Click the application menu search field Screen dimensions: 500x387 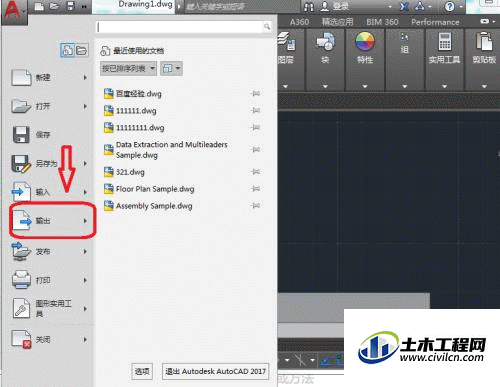click(180, 27)
